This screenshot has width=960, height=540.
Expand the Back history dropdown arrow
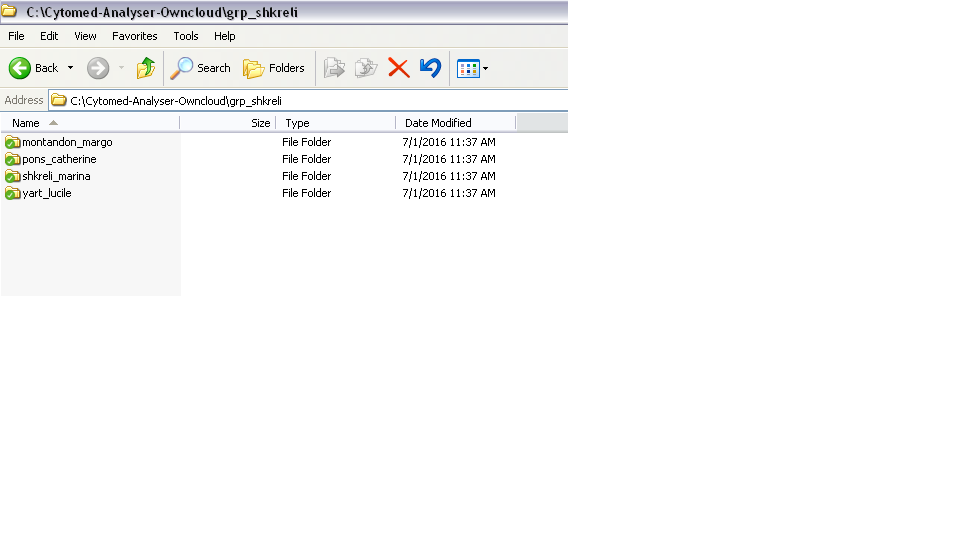tap(70, 68)
